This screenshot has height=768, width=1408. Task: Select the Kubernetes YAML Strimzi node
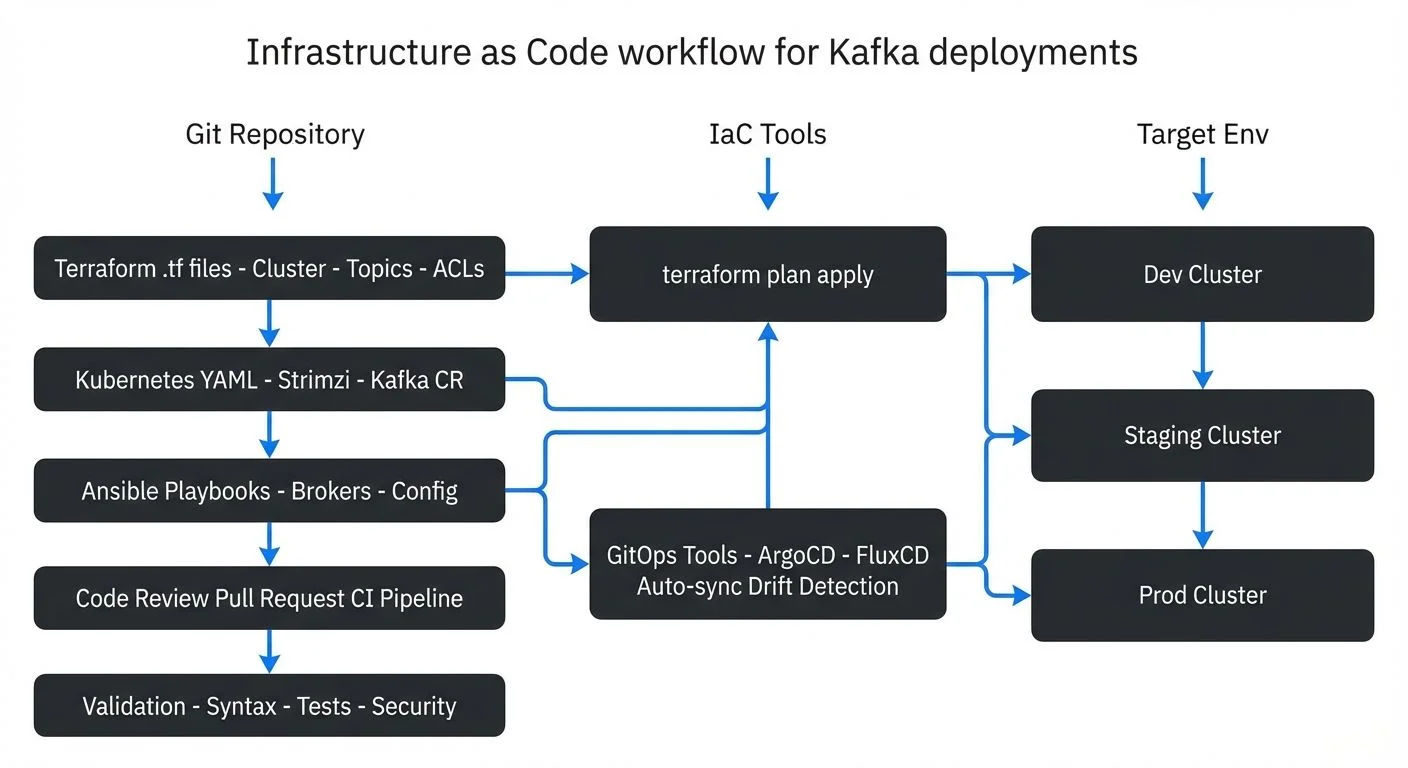click(269, 380)
